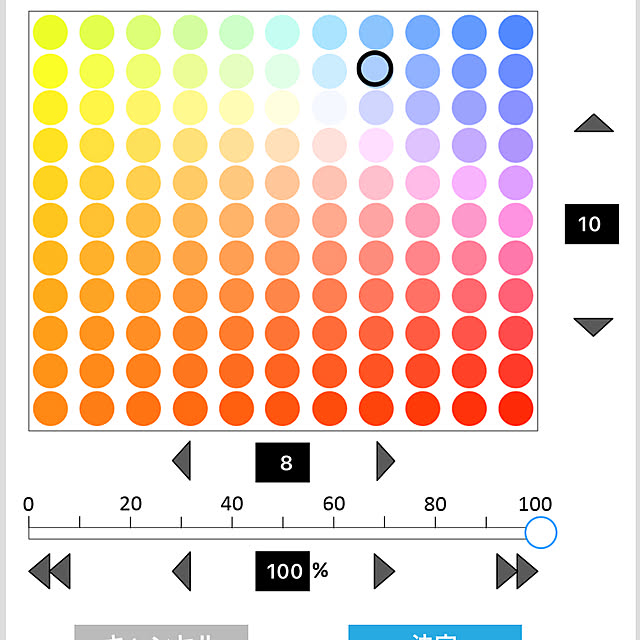Pick the blue swatch in top-right corner
This screenshot has height=640, width=640.
pyautogui.click(x=516, y=32)
